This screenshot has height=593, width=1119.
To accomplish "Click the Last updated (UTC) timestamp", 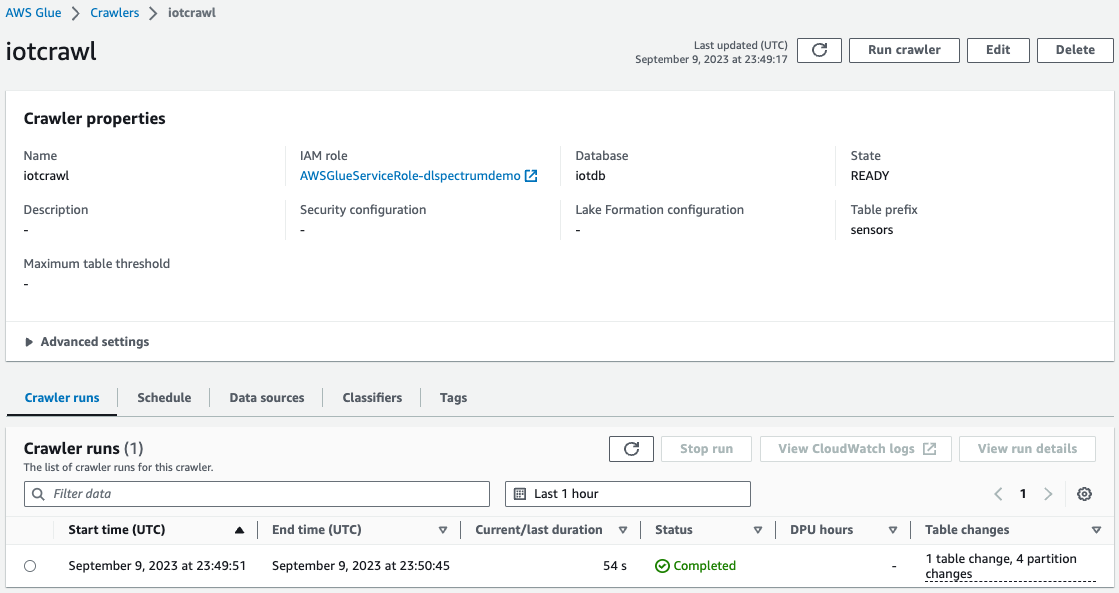I will tap(712, 52).
